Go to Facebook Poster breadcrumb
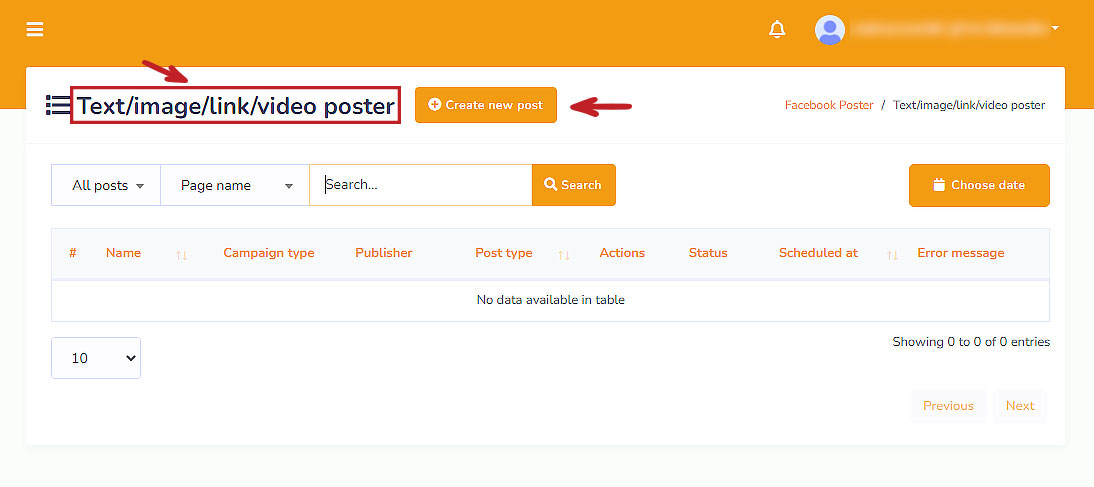Viewport: 1094px width, 487px height. tap(828, 105)
